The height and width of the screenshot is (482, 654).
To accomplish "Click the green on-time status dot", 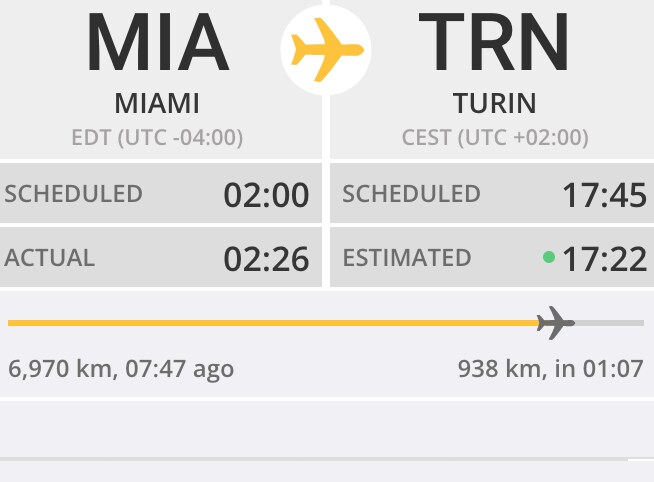I will pyautogui.click(x=549, y=257).
